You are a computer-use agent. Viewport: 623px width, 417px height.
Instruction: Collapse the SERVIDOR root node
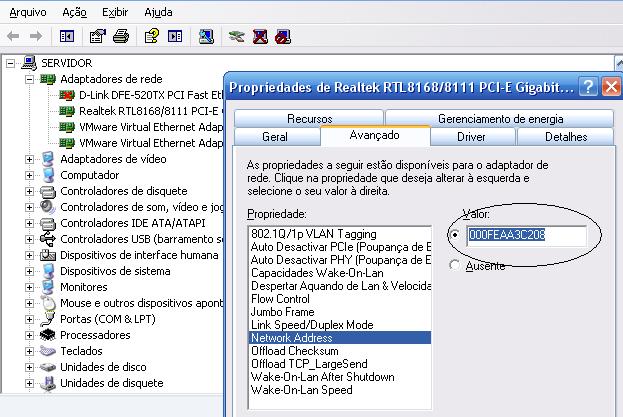click(x=10, y=64)
